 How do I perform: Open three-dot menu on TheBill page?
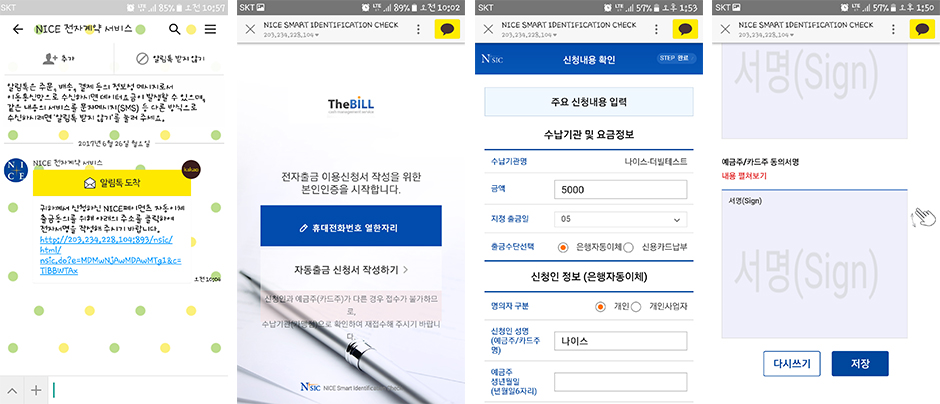[418, 29]
